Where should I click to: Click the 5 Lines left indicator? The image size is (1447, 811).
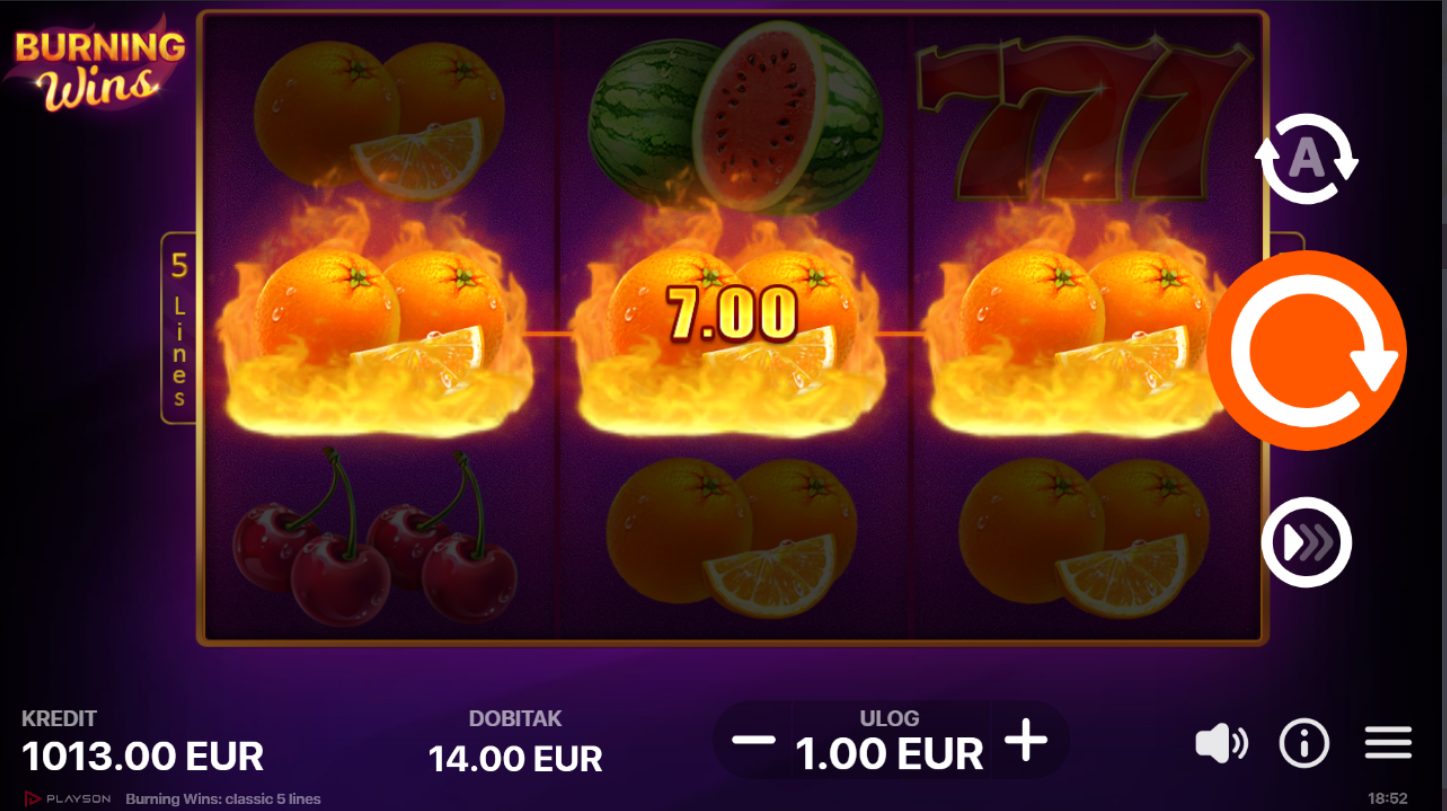click(x=179, y=329)
